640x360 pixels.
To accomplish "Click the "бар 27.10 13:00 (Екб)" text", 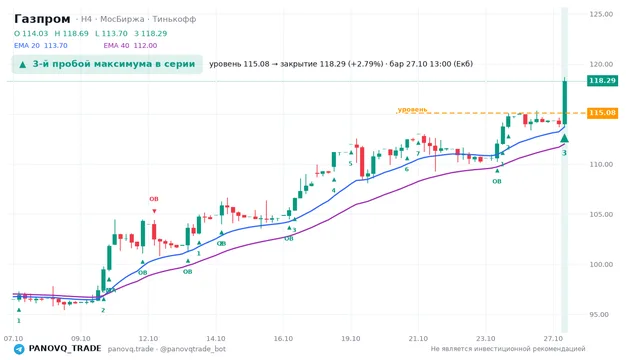I will [x=431, y=64].
